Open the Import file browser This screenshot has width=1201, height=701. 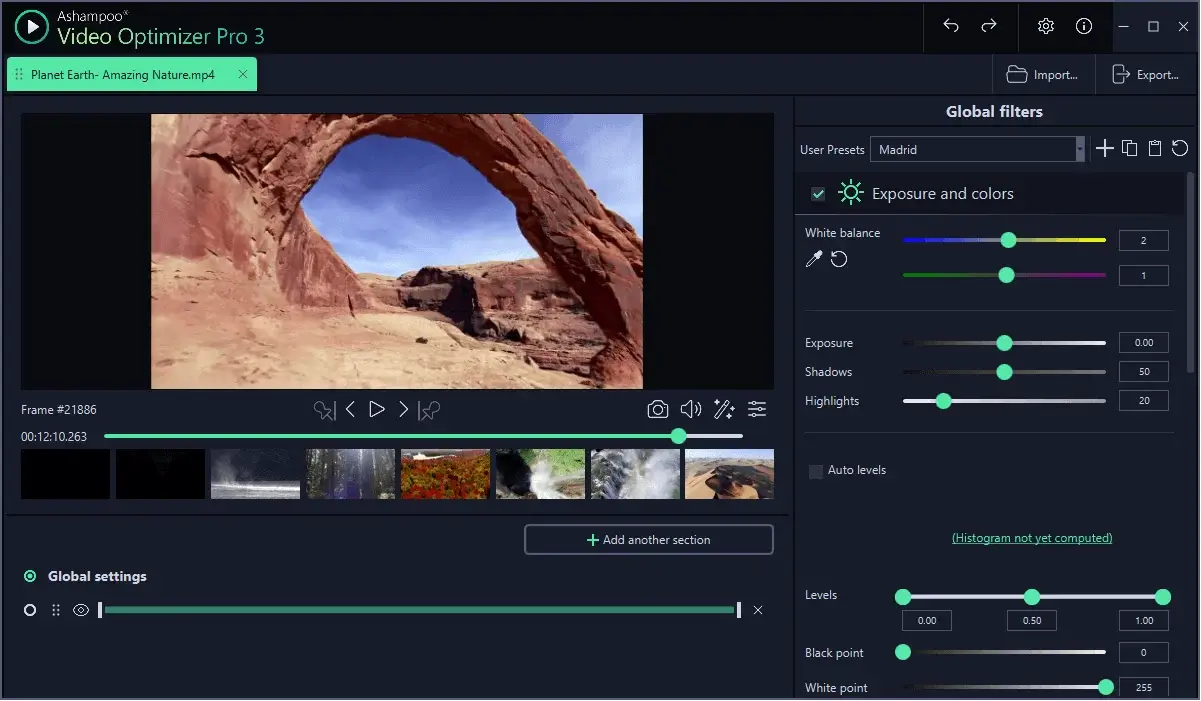click(x=1043, y=74)
